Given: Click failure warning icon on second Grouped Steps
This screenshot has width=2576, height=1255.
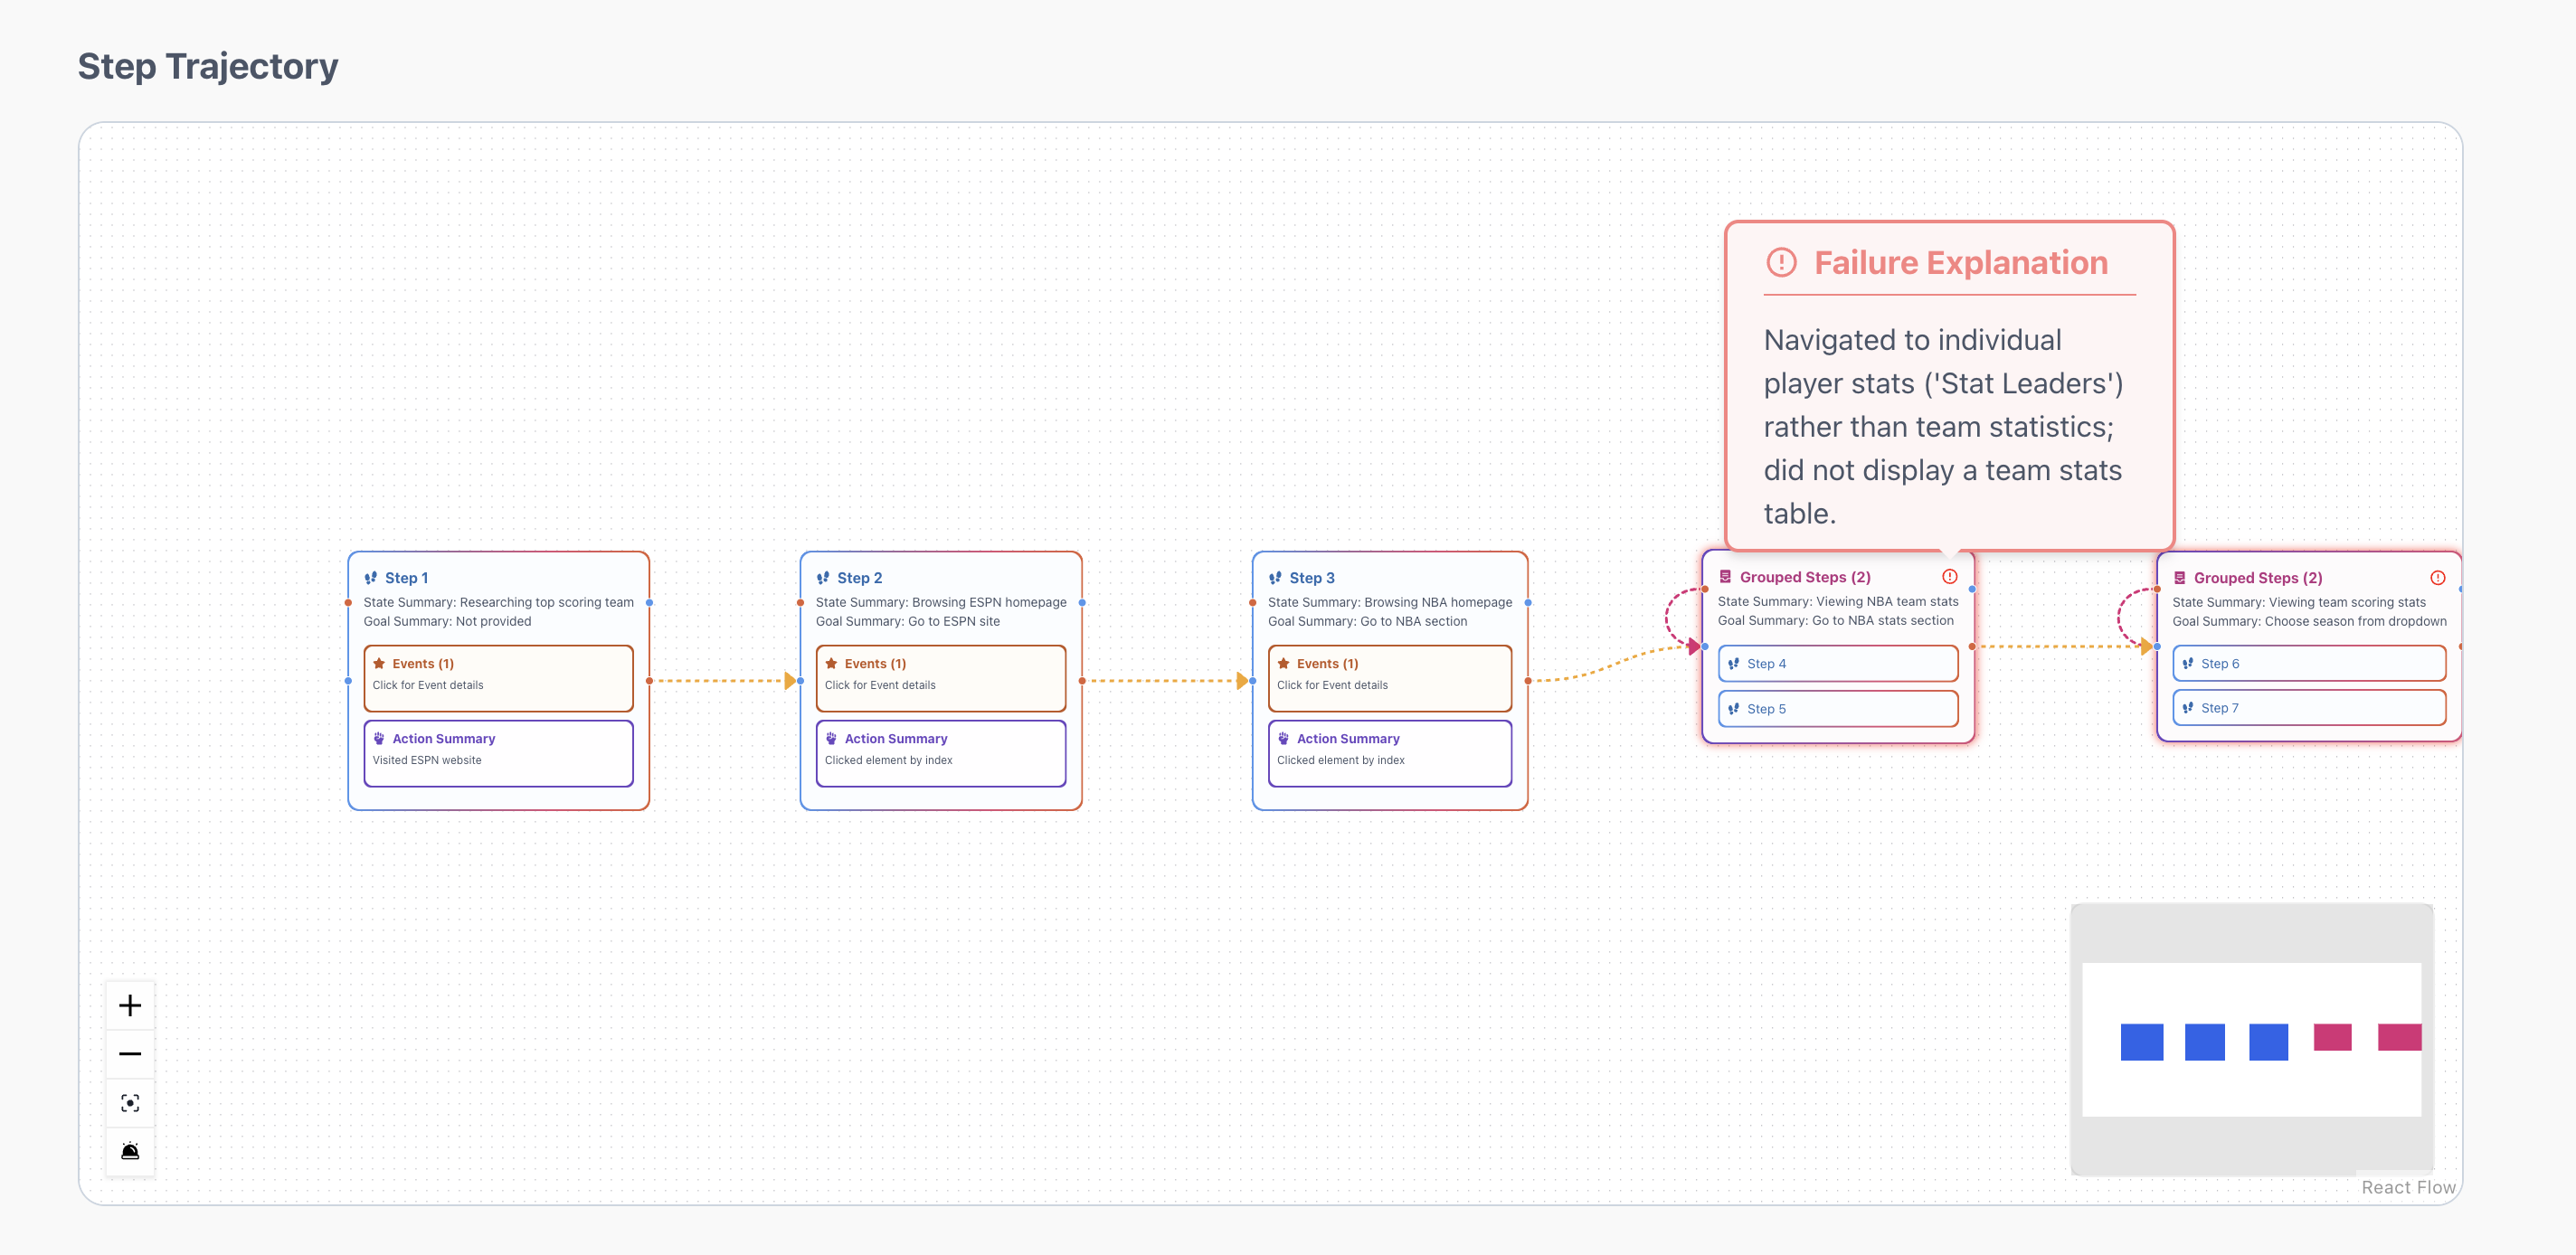Looking at the screenshot, I should click(2437, 578).
